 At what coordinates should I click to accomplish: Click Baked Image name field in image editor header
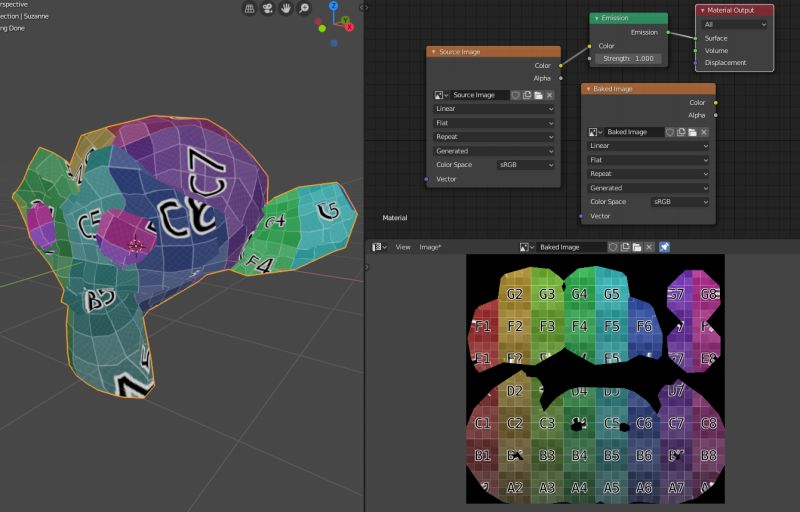pos(571,247)
